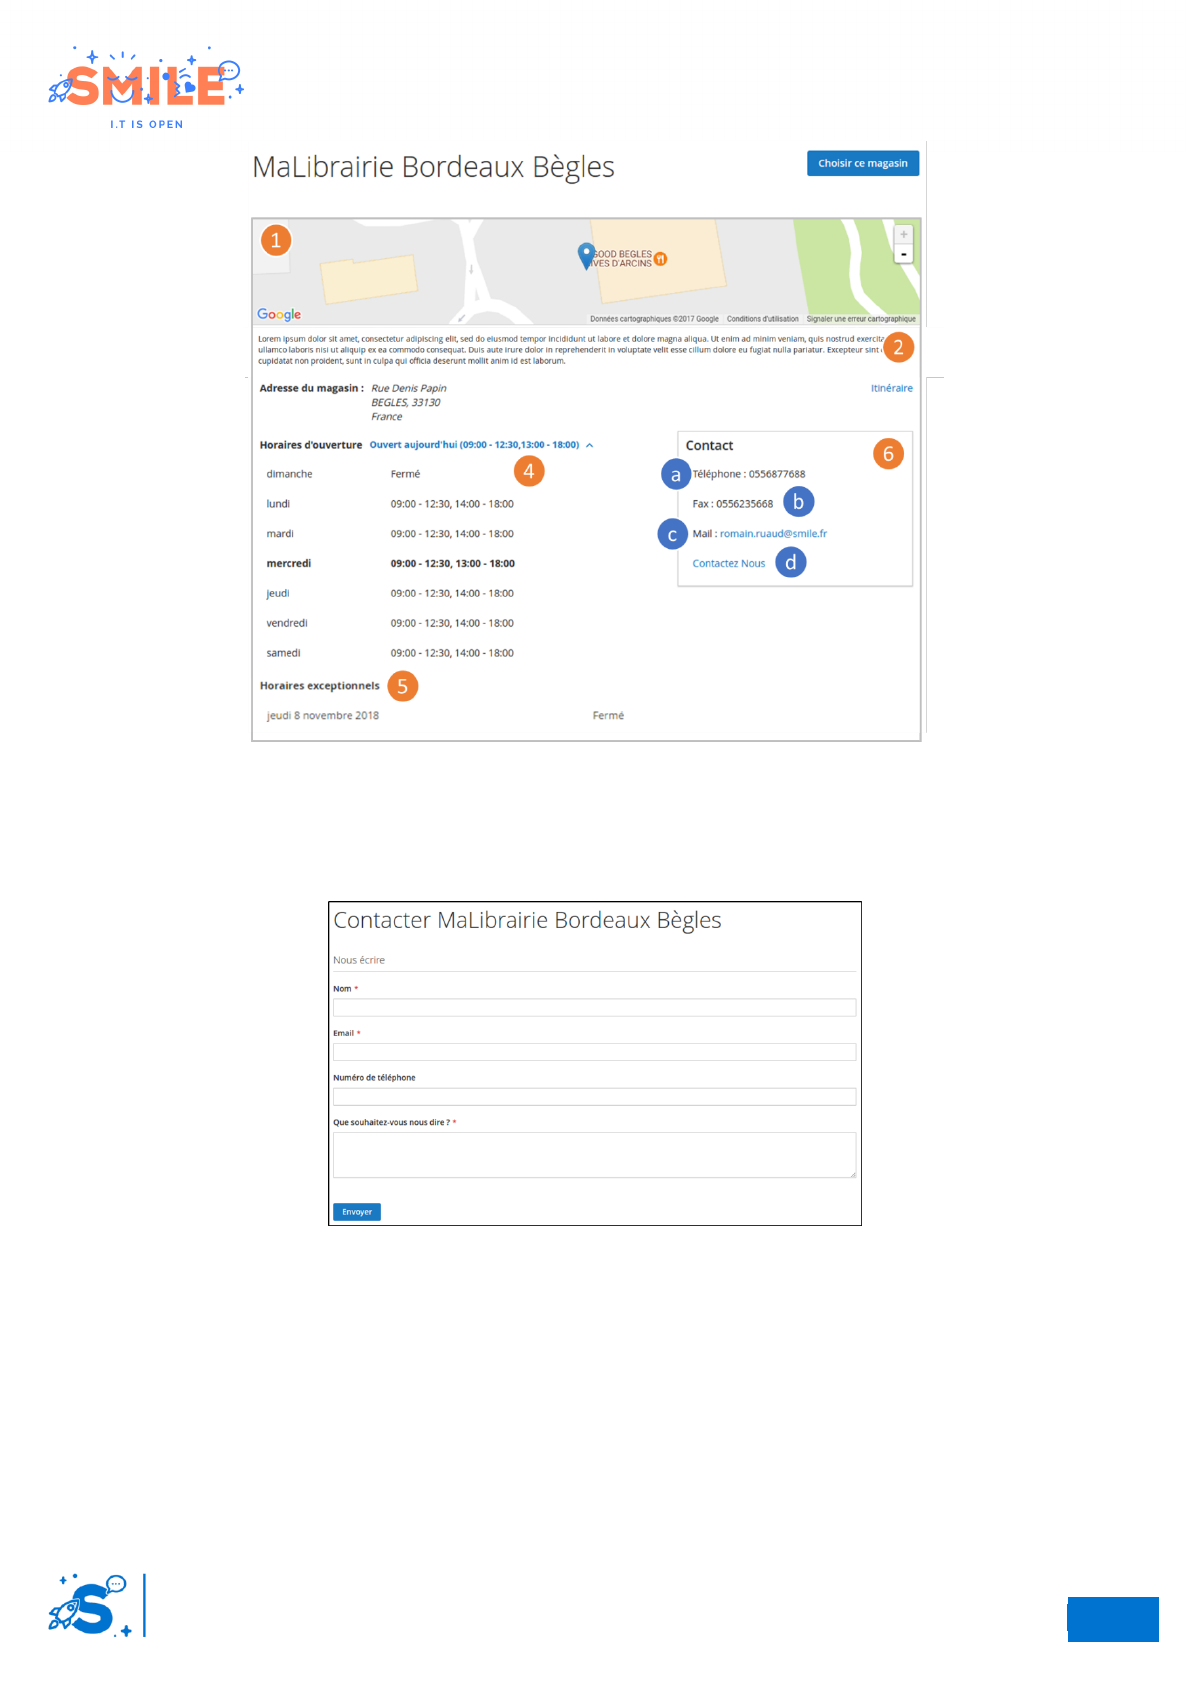Open the Google logo on the map
The width and height of the screenshot is (1191, 1684).
pyautogui.click(x=279, y=314)
